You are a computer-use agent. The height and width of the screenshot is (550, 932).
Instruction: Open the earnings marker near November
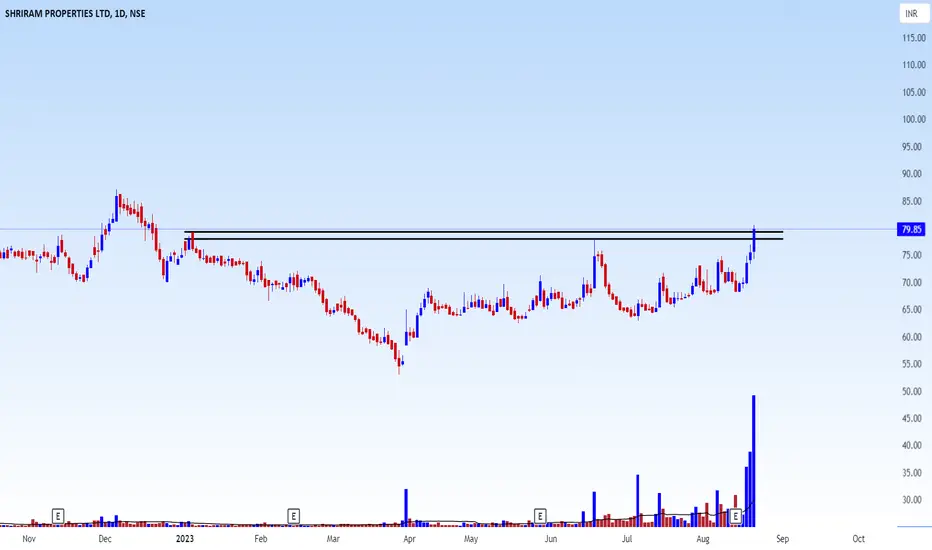coord(58,516)
